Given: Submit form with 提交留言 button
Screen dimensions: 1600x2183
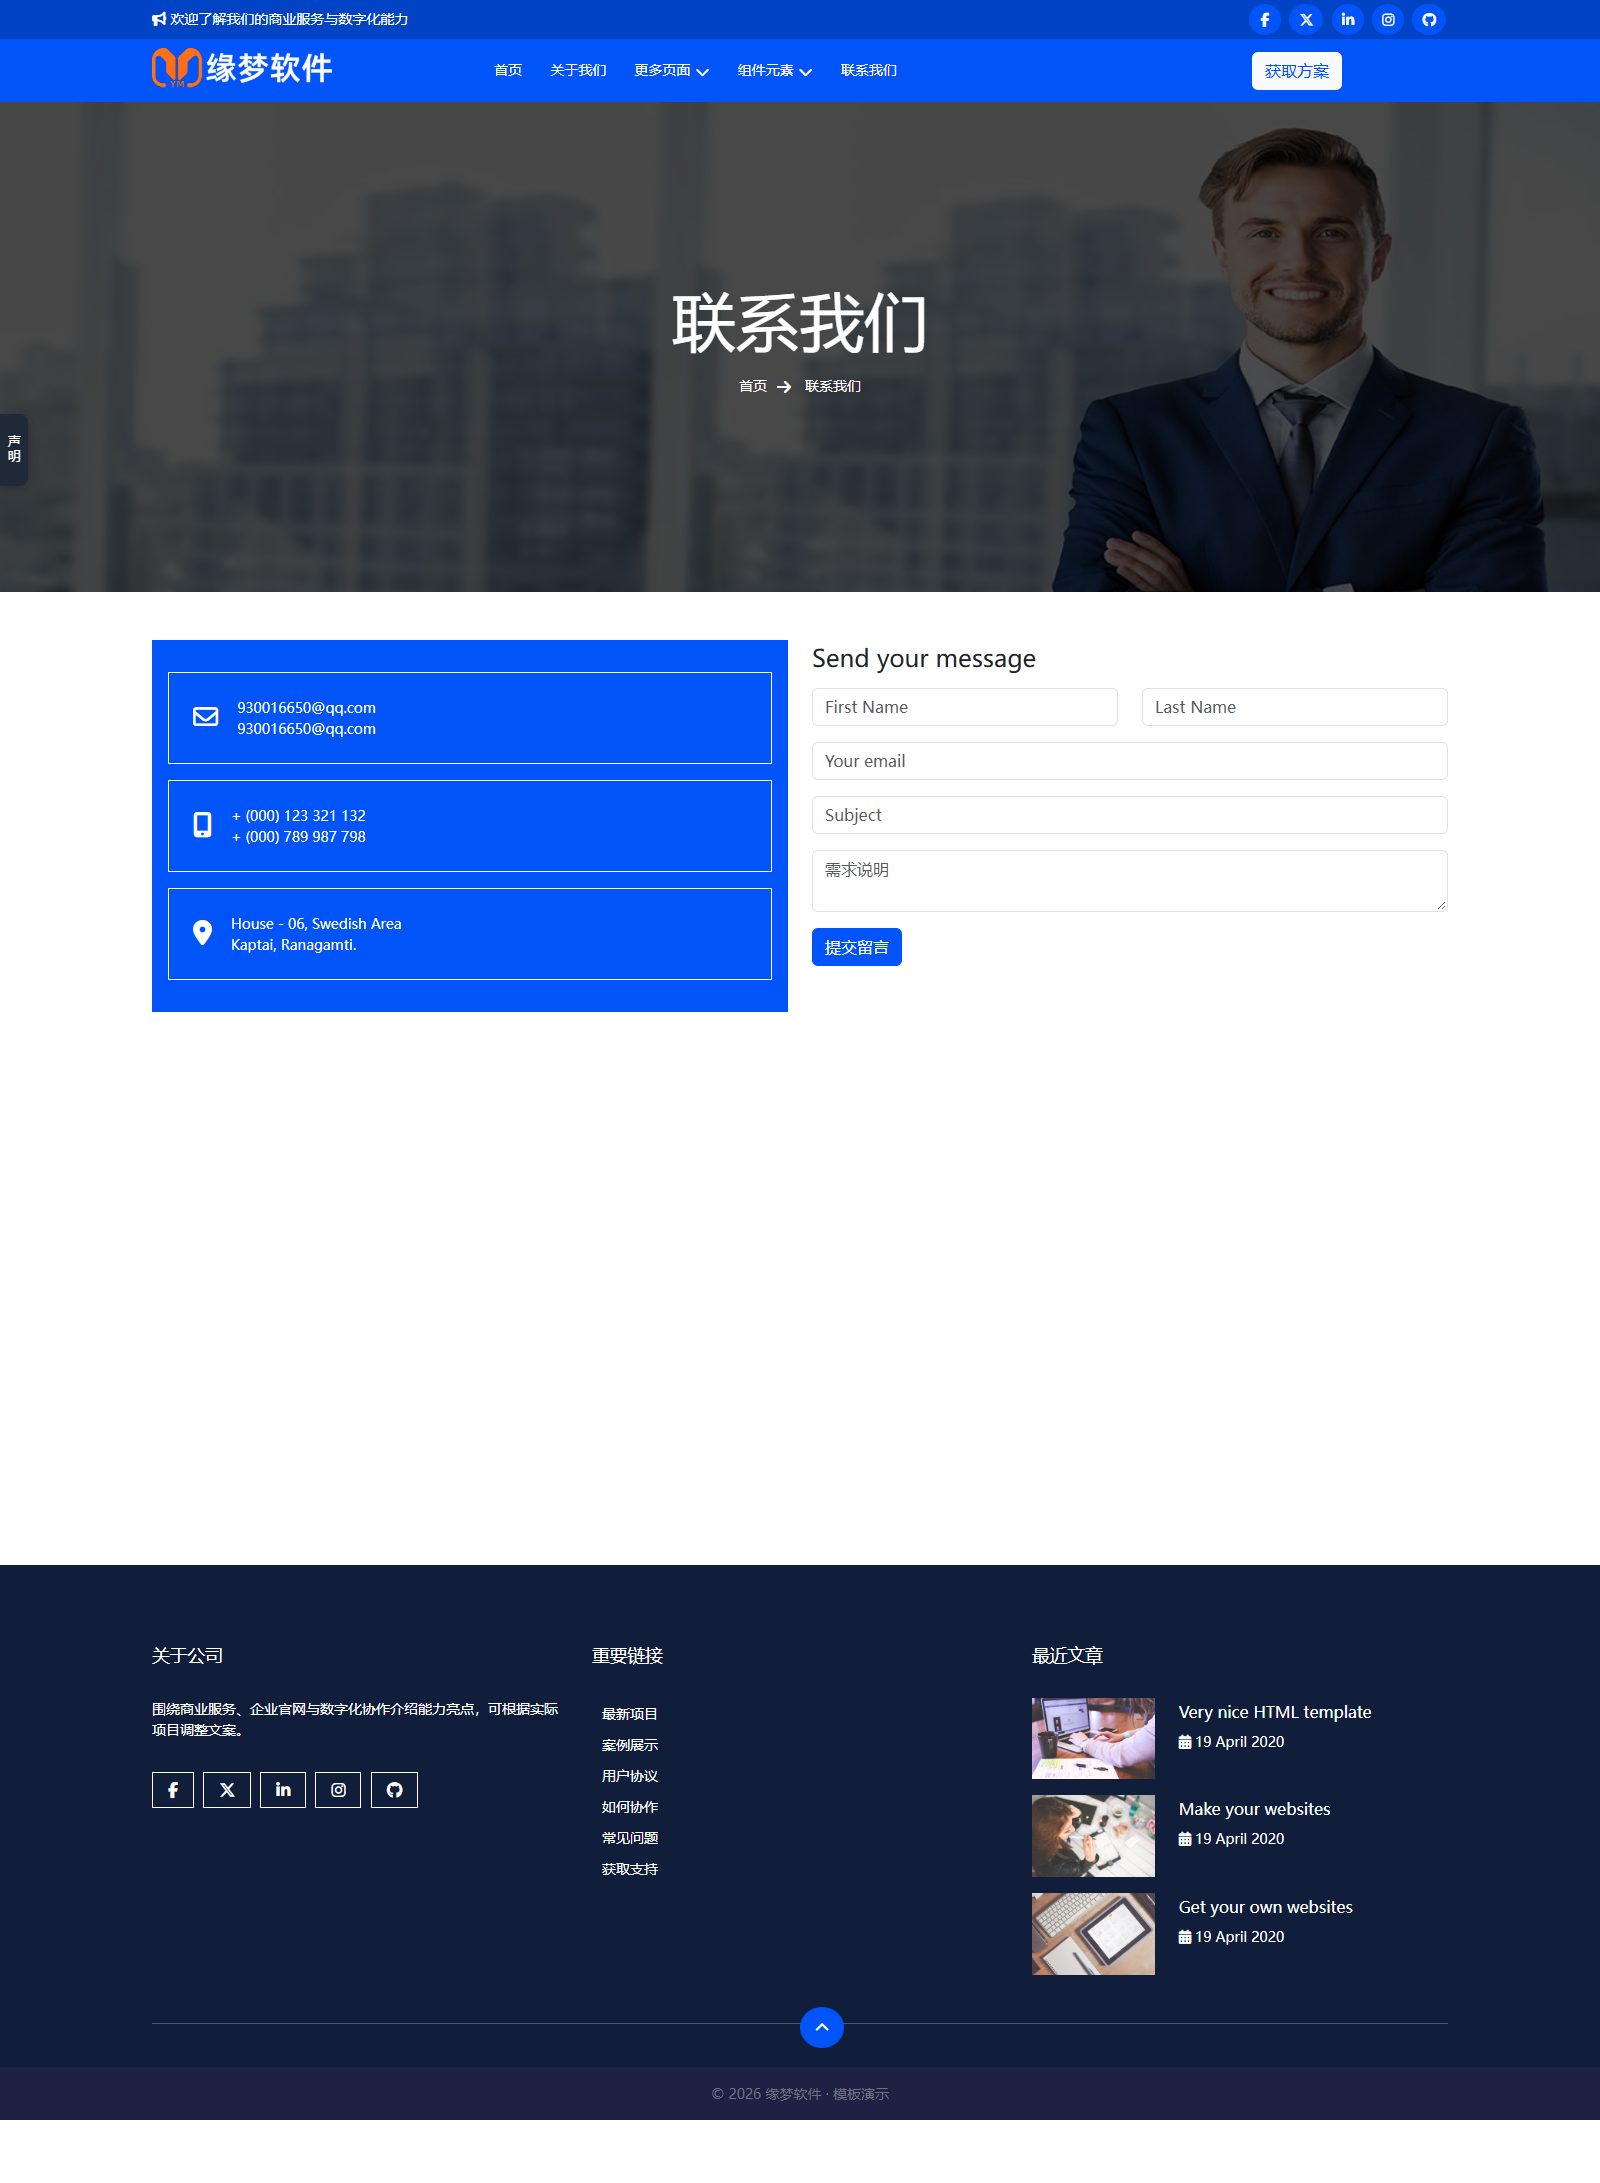Looking at the screenshot, I should (x=856, y=947).
